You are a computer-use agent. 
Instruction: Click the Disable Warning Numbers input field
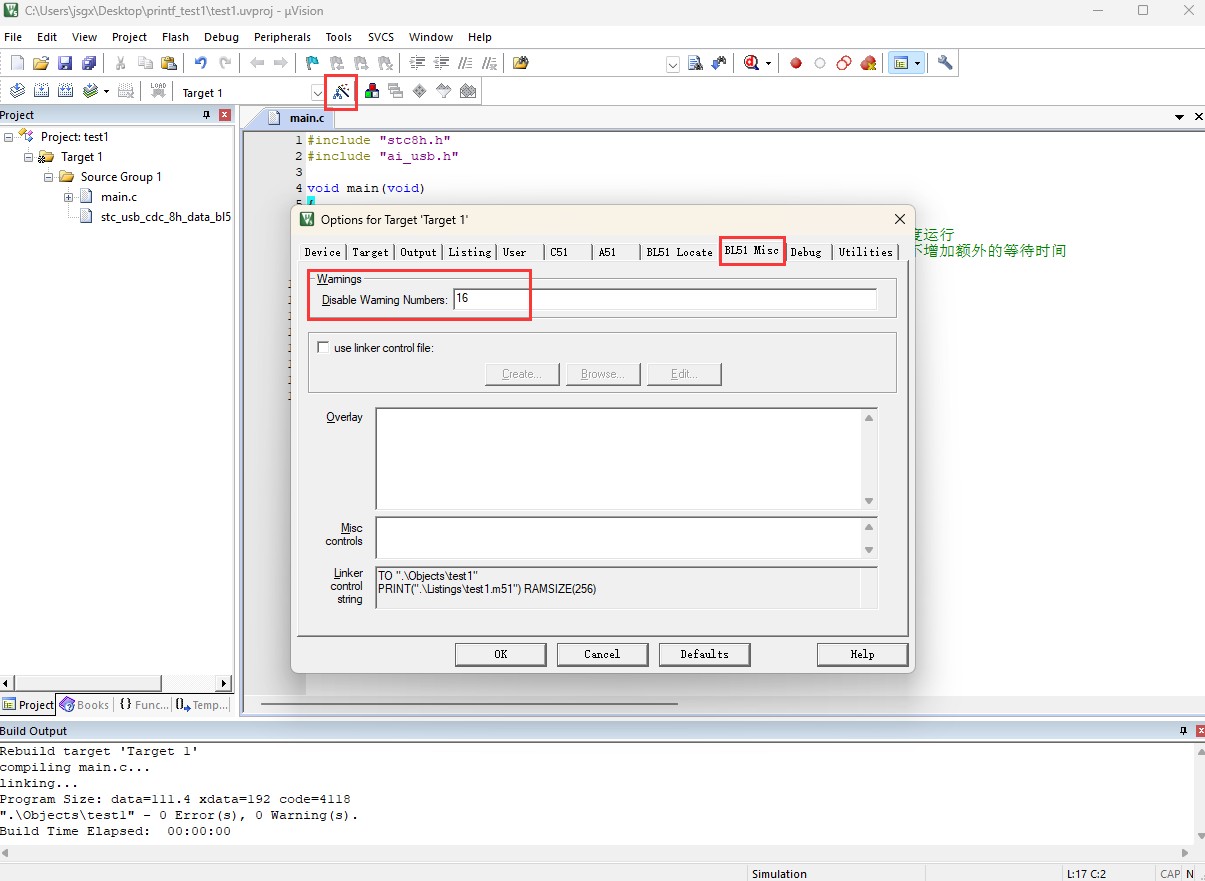[x=665, y=299]
